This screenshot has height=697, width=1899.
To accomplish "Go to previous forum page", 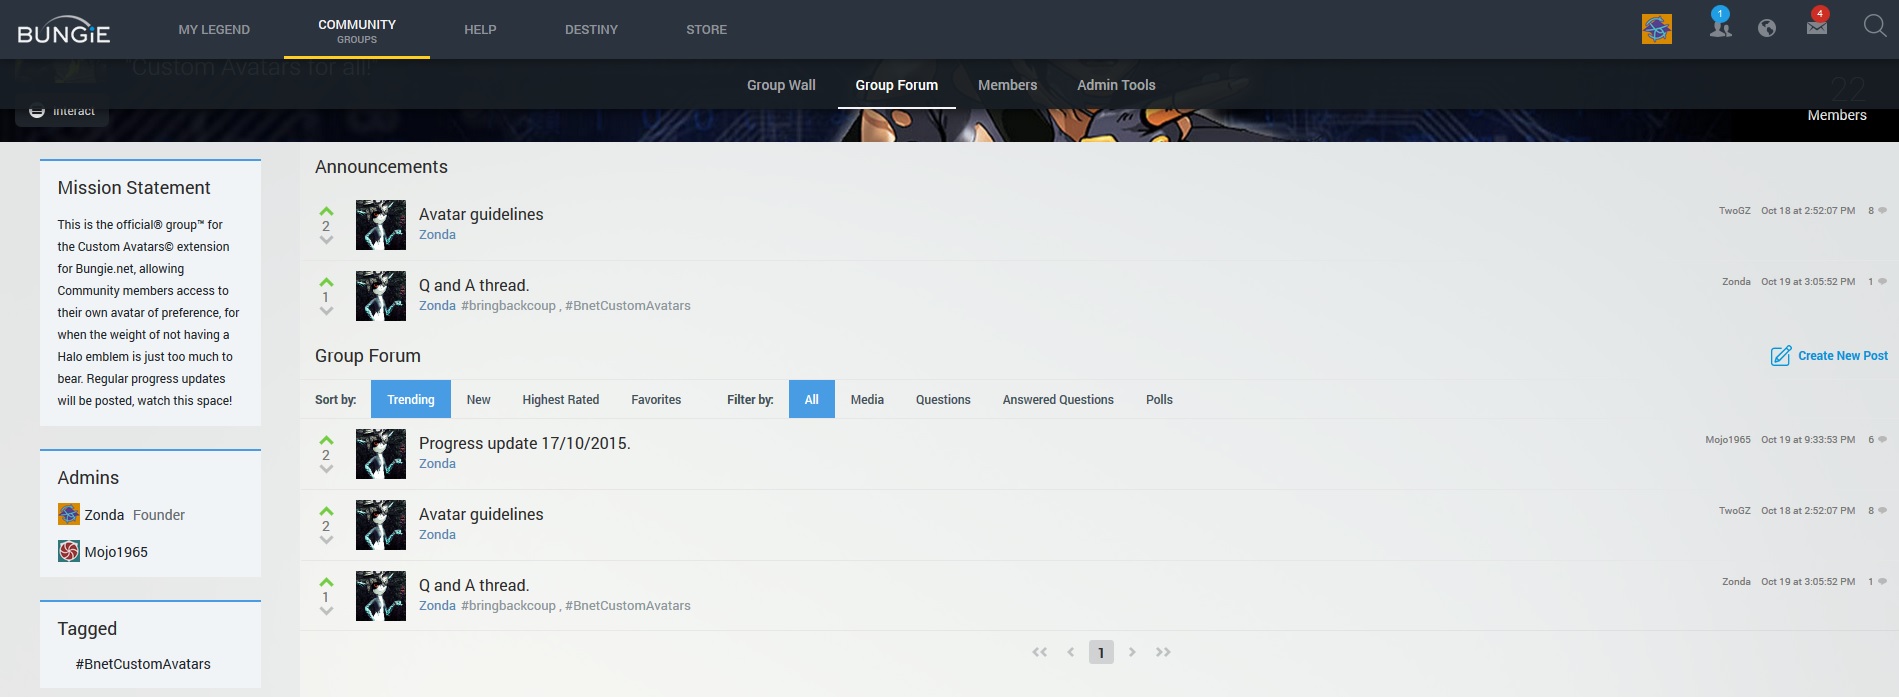I will [1071, 652].
